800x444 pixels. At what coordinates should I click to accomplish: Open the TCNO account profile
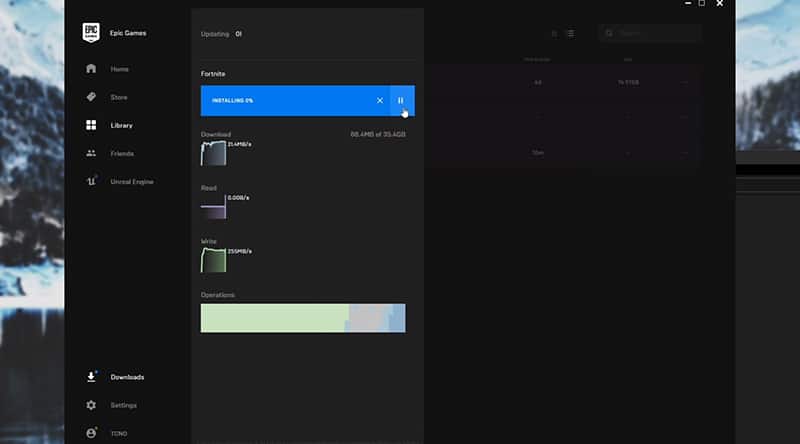[x=118, y=433]
